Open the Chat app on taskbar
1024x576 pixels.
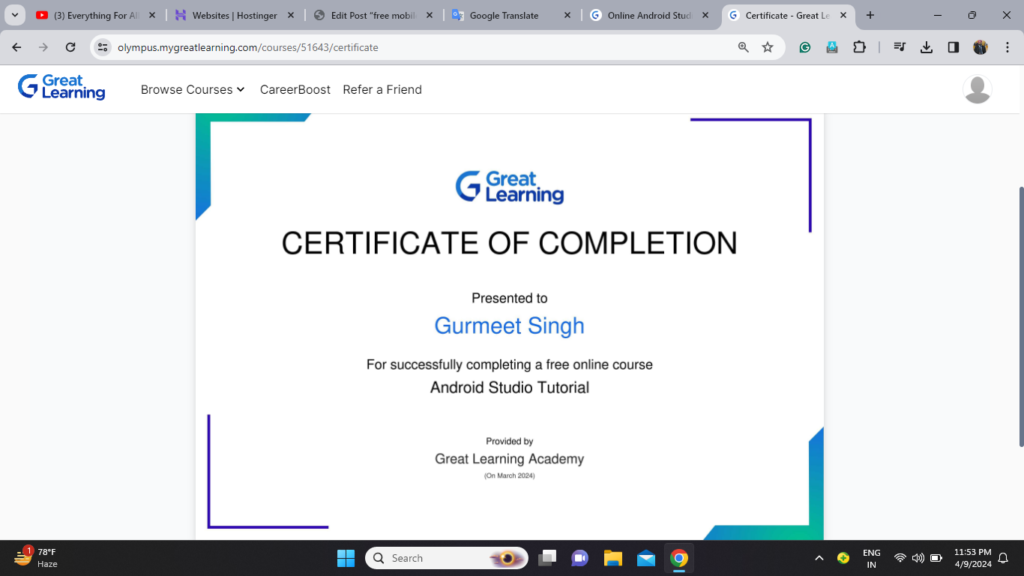(x=580, y=558)
